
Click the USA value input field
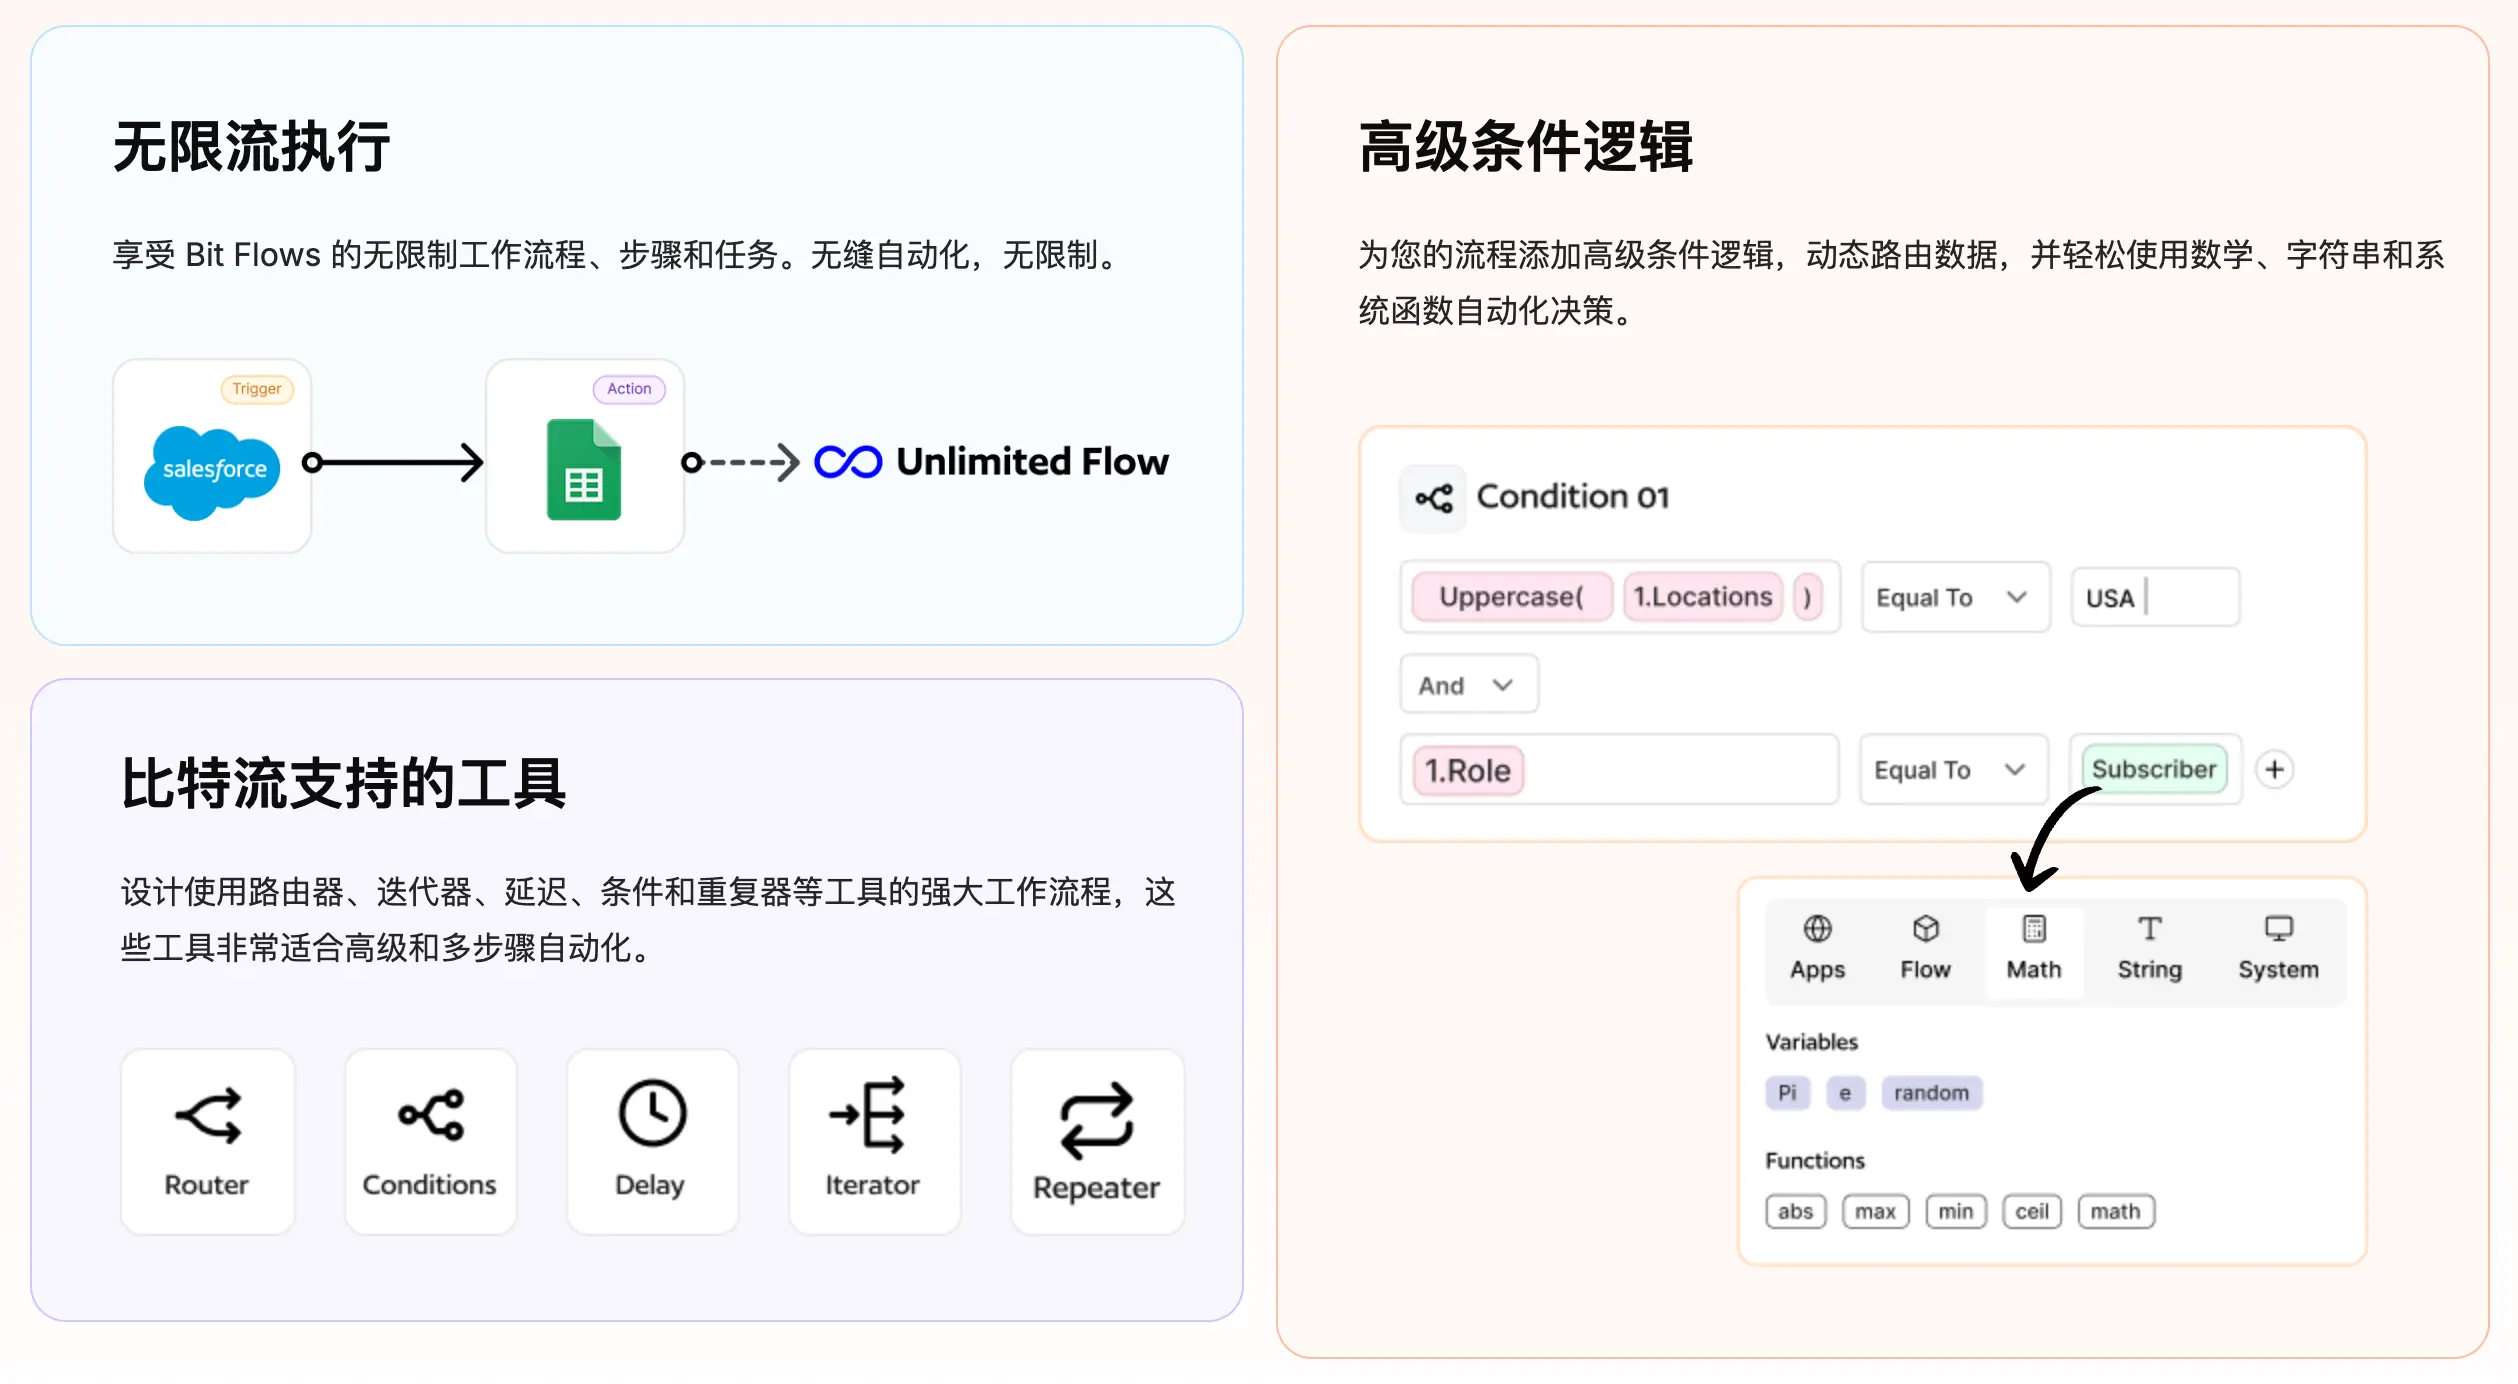click(2155, 597)
